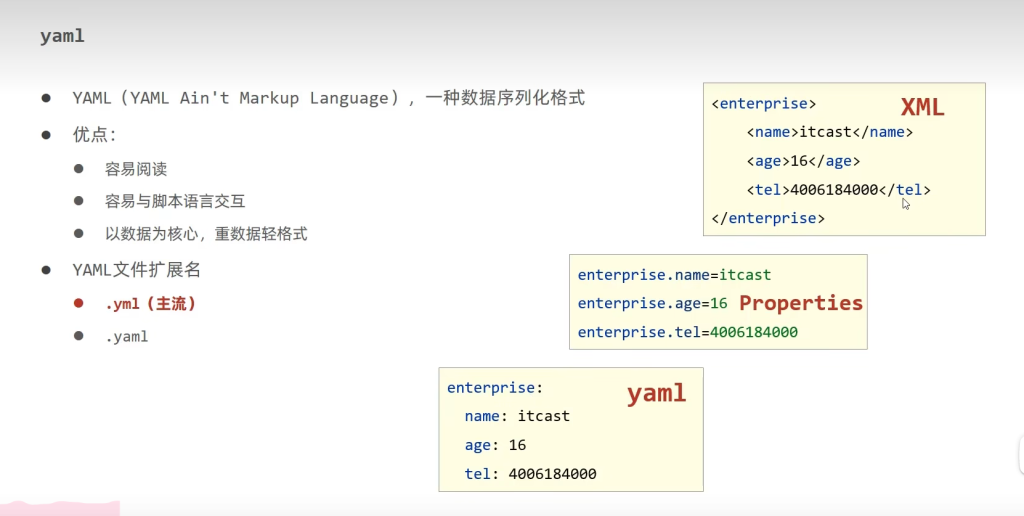The height and width of the screenshot is (516, 1024).
Task: Click the floating side handle at right edge
Action: pyautogui.click(x=1019, y=455)
